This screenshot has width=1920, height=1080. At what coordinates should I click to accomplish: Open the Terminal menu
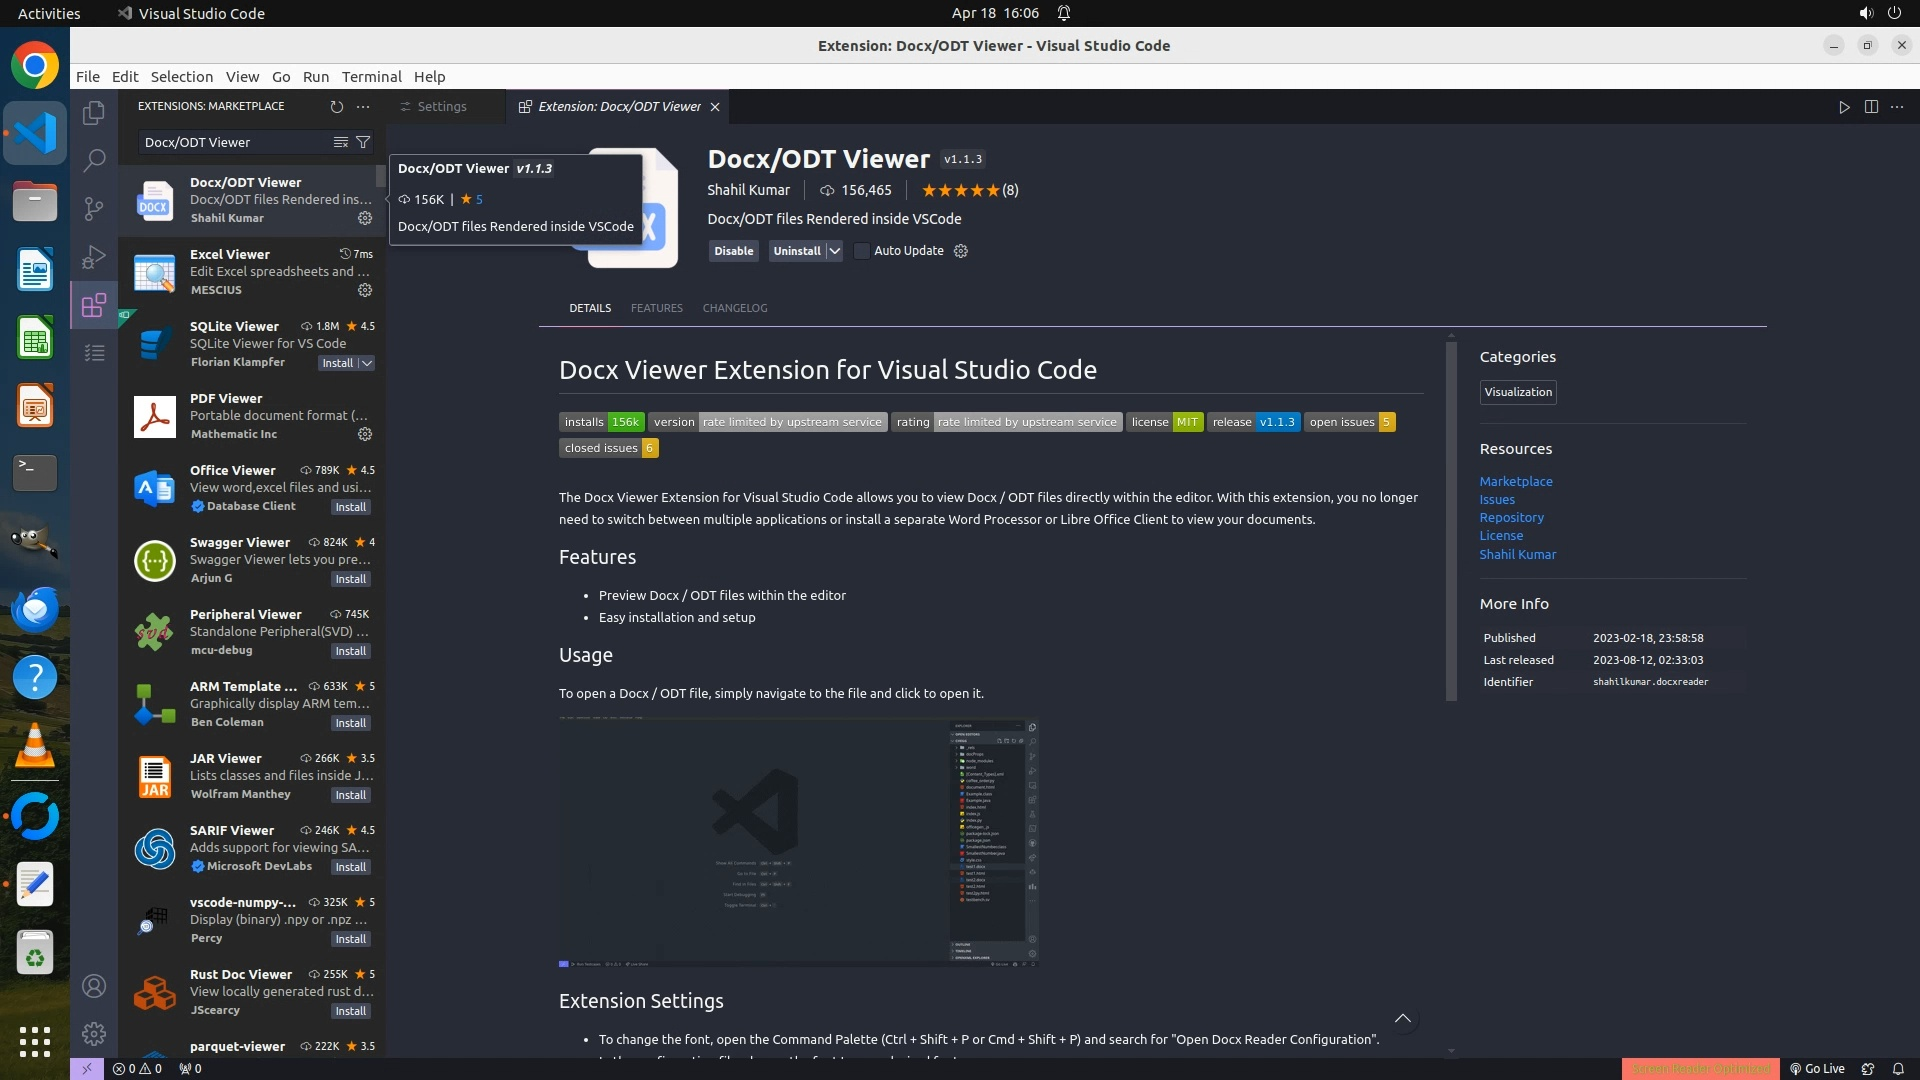click(371, 77)
